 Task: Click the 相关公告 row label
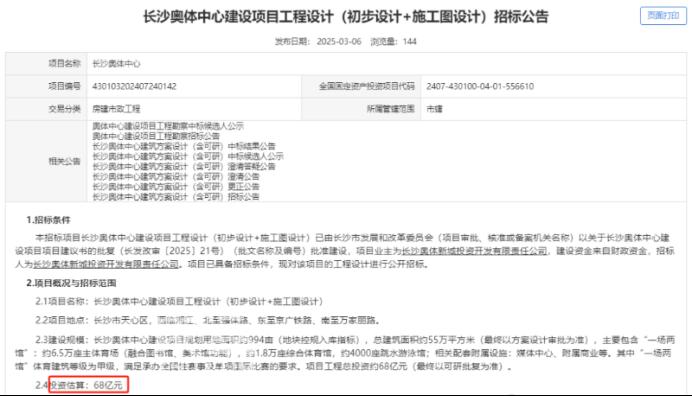64,162
